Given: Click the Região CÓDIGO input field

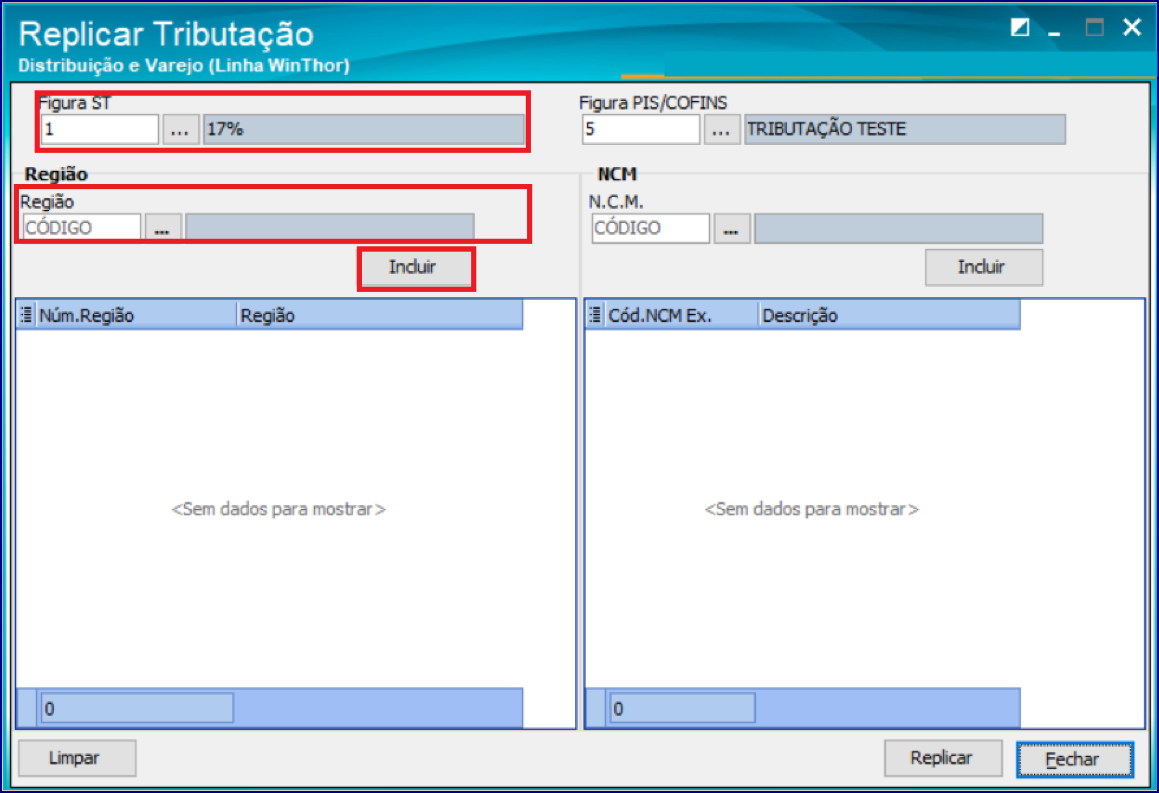Looking at the screenshot, I should (x=81, y=228).
